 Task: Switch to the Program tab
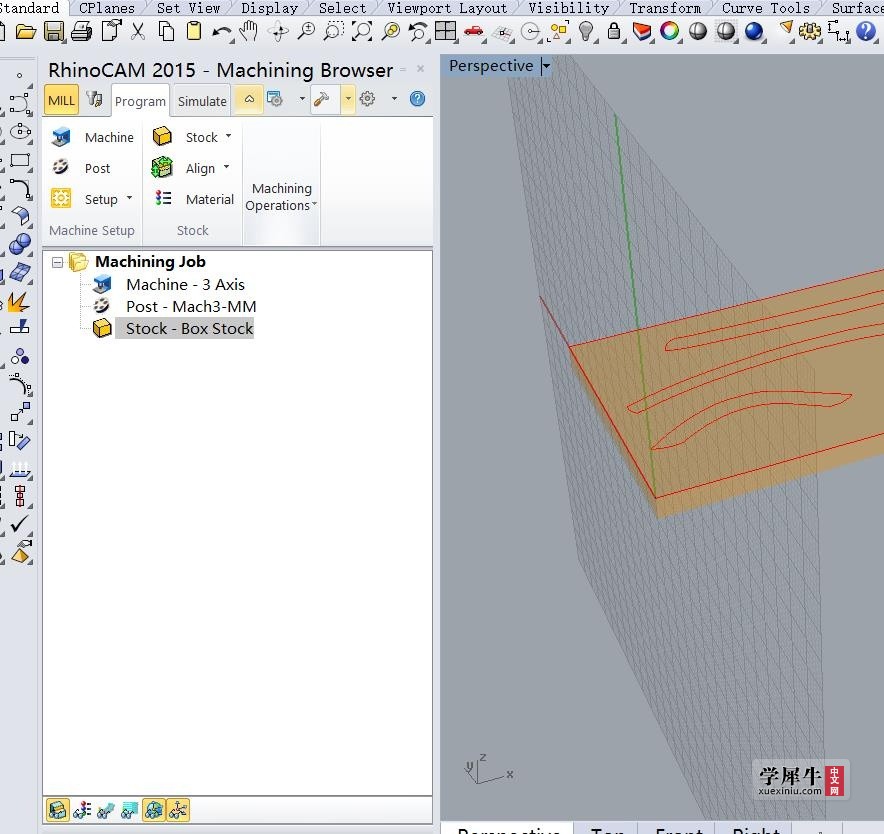(x=140, y=101)
